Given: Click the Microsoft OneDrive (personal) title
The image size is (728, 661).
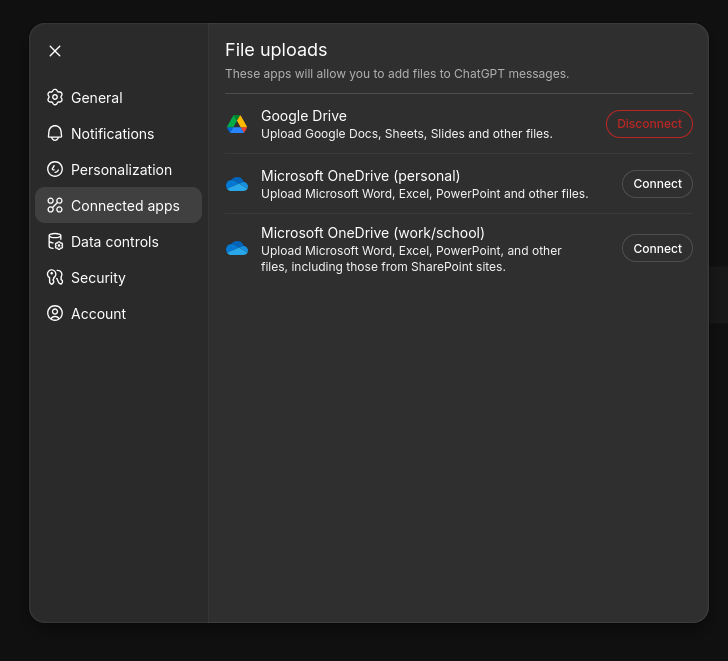Looking at the screenshot, I should (360, 176).
